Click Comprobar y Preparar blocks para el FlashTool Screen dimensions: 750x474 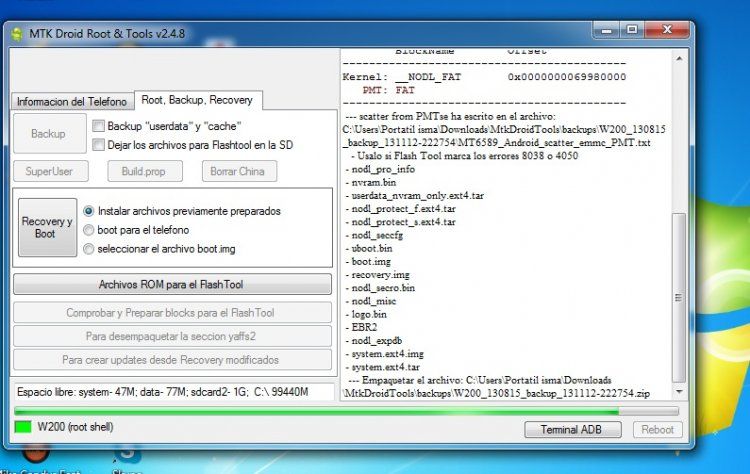pyautogui.click(x=172, y=313)
